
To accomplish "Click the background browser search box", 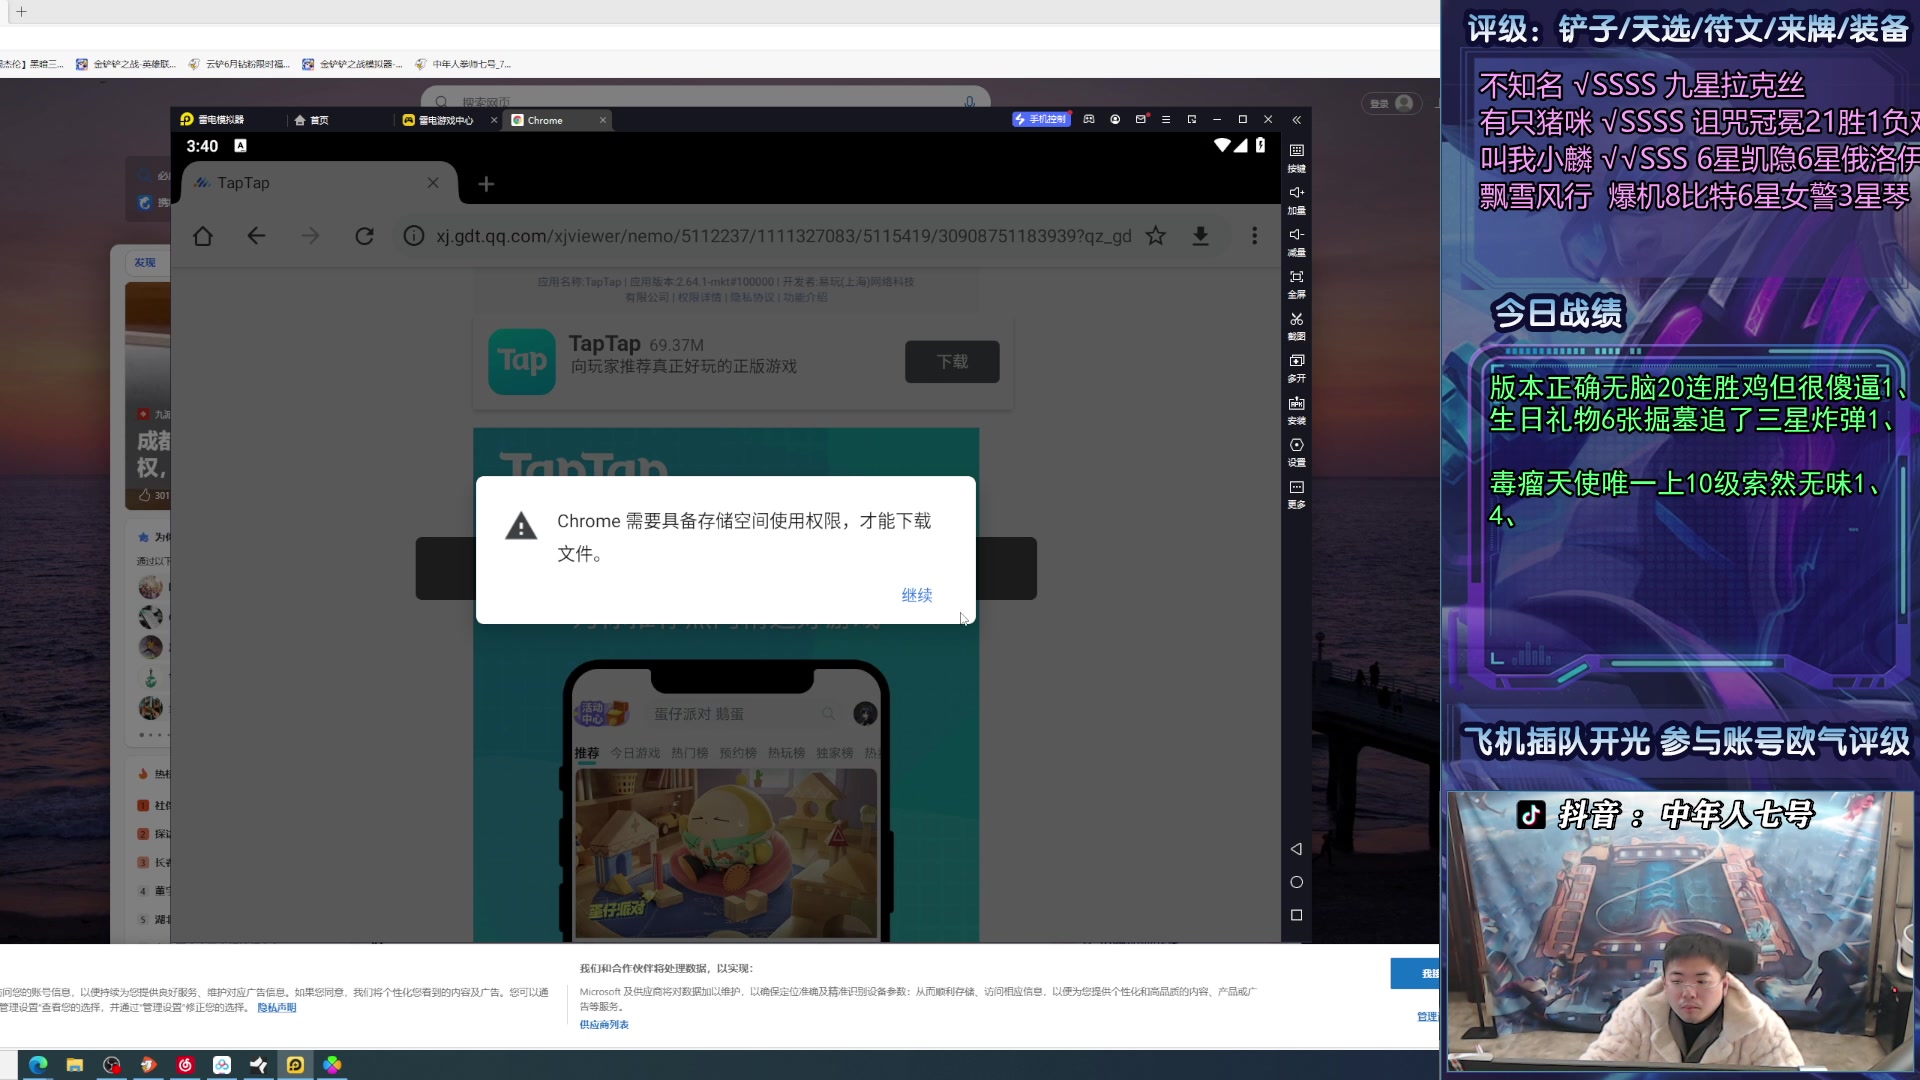I will (x=705, y=101).
